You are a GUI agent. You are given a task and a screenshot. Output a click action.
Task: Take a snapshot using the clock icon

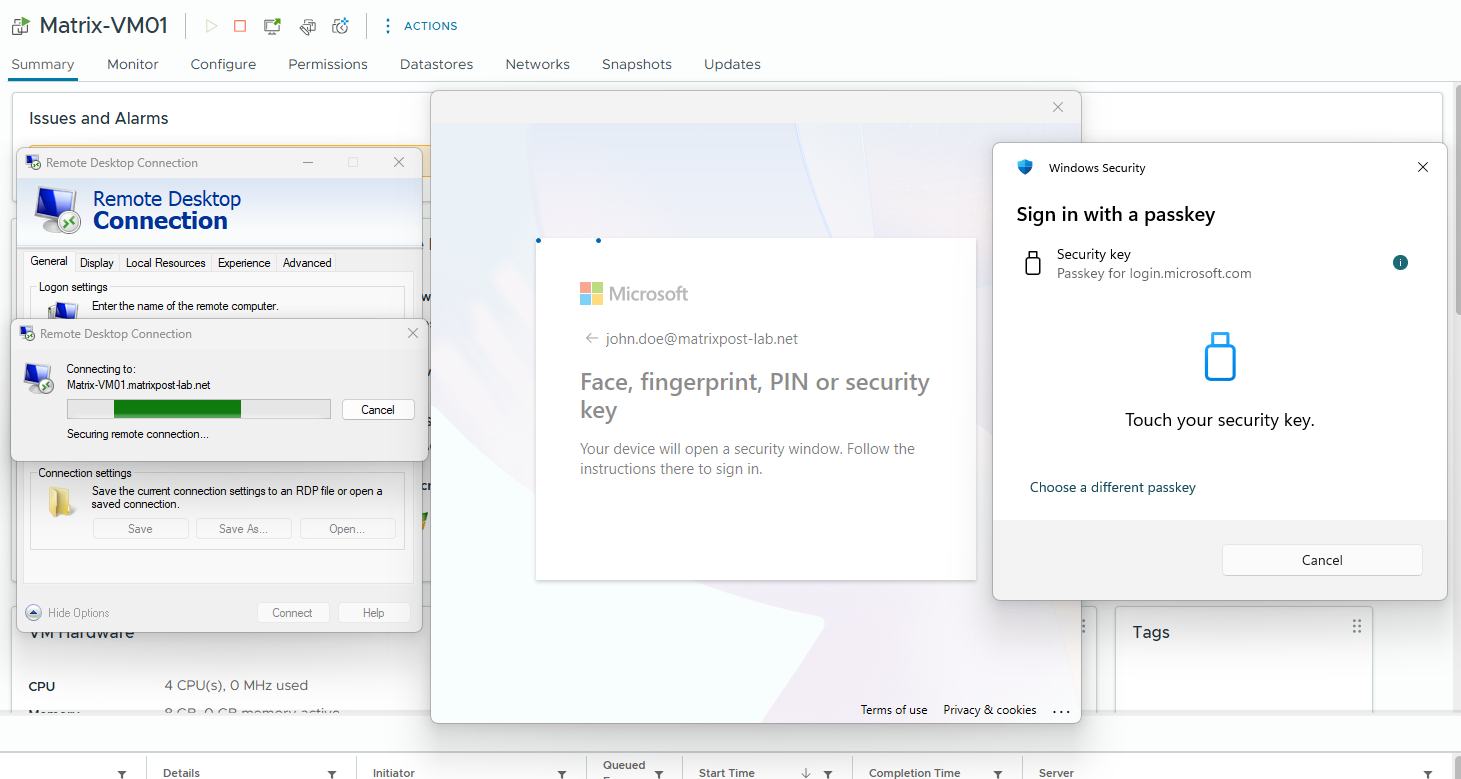coord(341,26)
